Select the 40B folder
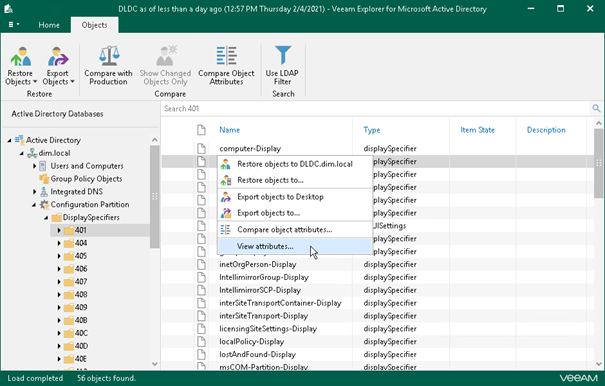The width and height of the screenshot is (605, 386). 81,320
